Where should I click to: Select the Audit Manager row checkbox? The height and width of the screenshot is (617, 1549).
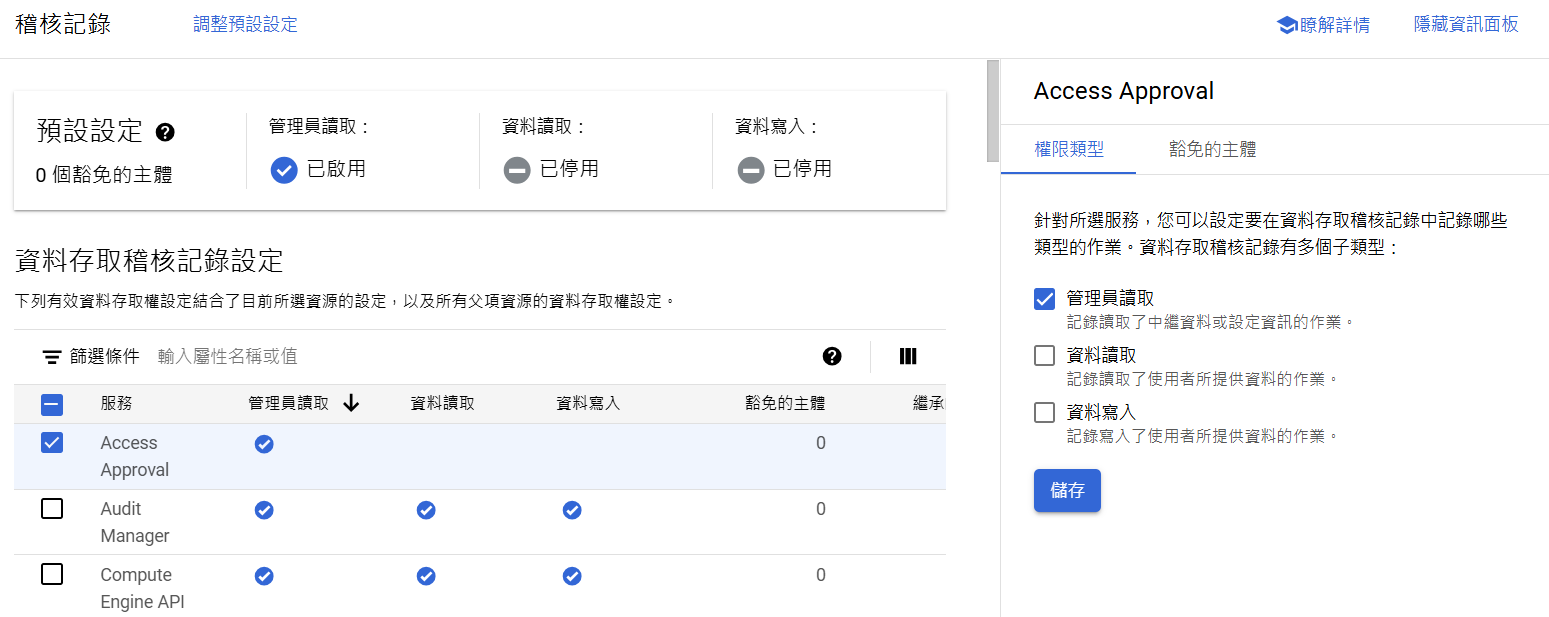tap(52, 508)
